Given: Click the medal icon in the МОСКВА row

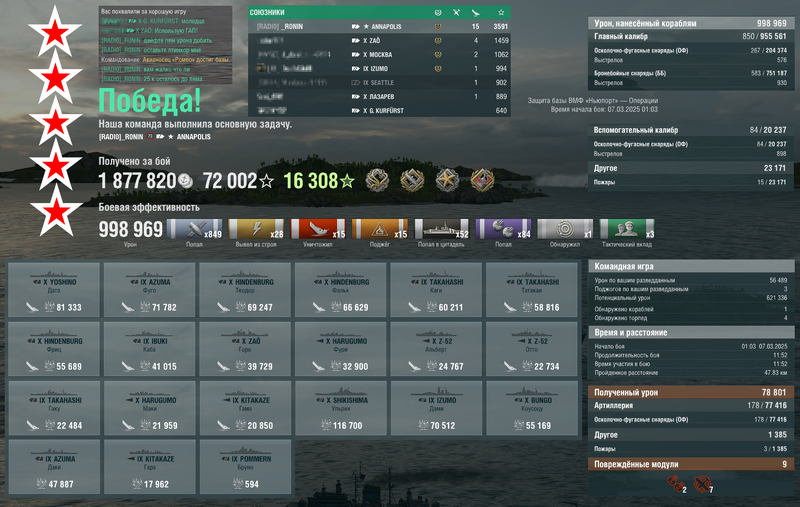Looking at the screenshot, I should (438, 55).
